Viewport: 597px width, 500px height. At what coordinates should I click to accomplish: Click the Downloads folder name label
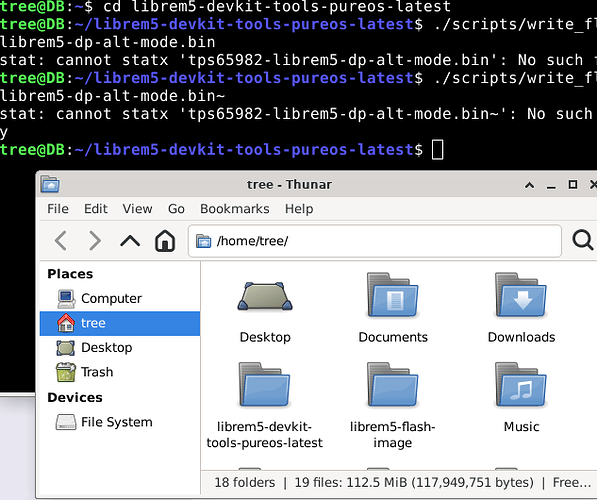(521, 337)
